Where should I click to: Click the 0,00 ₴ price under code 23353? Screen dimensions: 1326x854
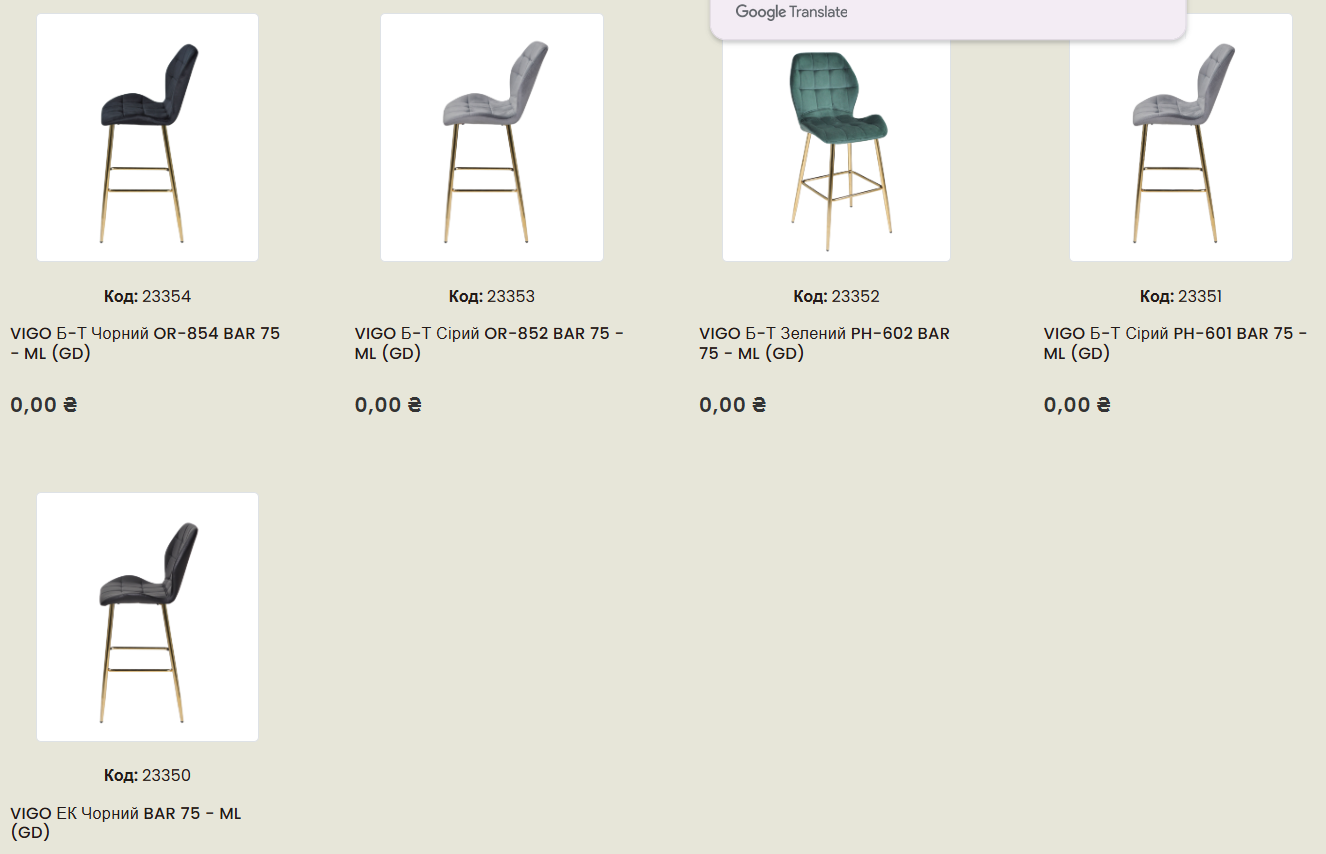pyautogui.click(x=388, y=405)
